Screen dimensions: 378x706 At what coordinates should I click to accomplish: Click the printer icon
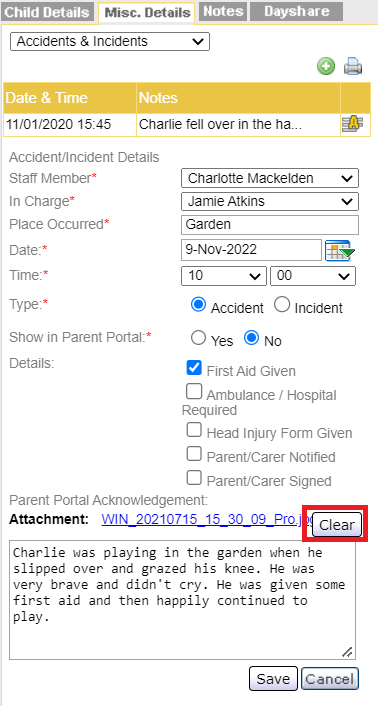(353, 67)
